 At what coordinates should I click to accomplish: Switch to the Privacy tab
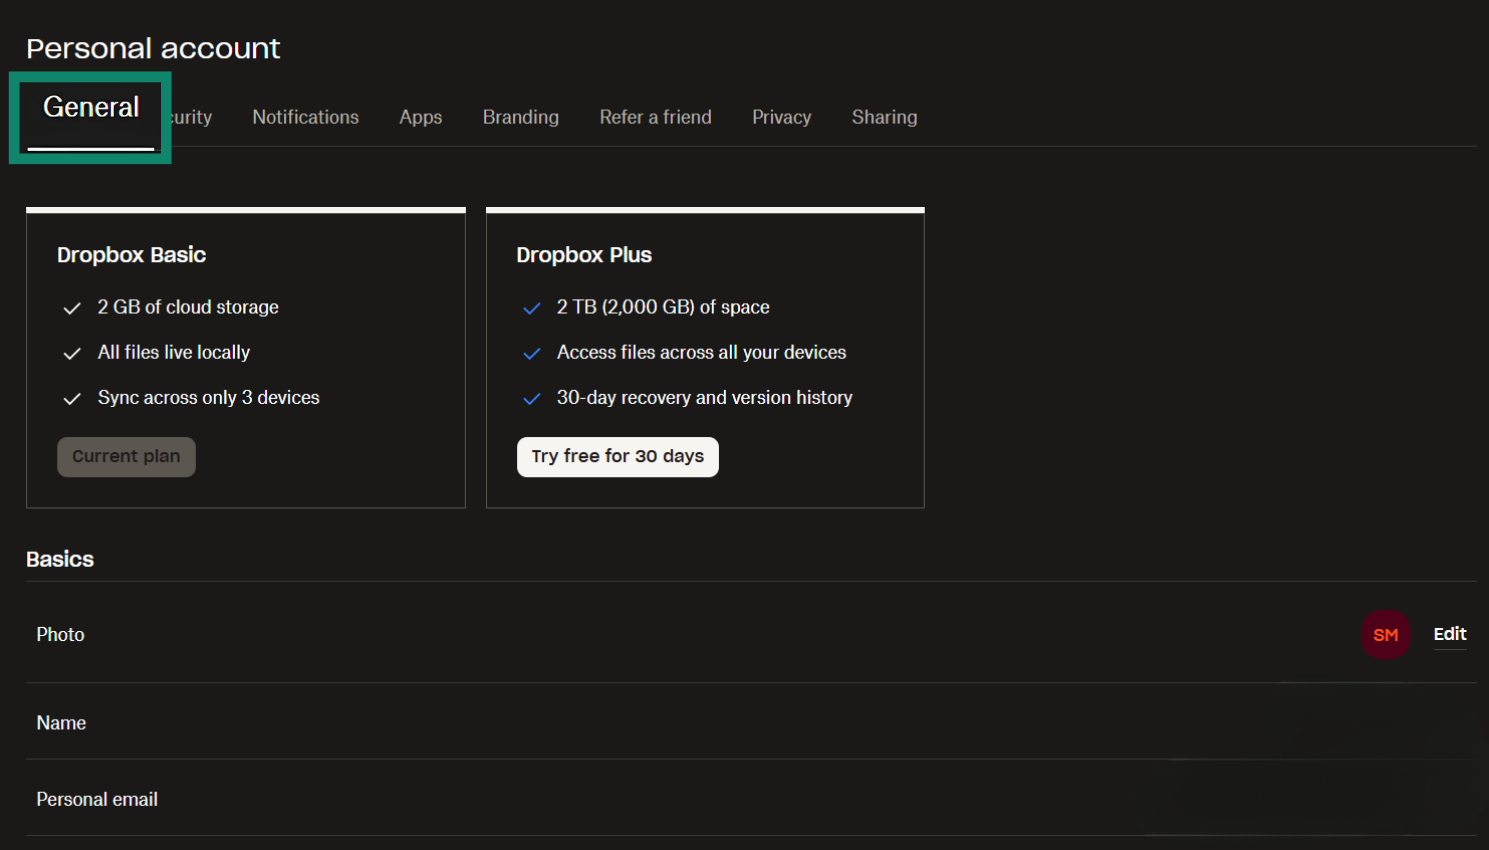point(781,117)
